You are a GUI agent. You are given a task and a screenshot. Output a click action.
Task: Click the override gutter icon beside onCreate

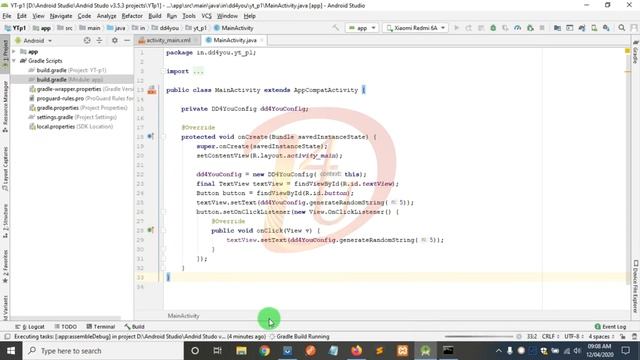pos(150,136)
